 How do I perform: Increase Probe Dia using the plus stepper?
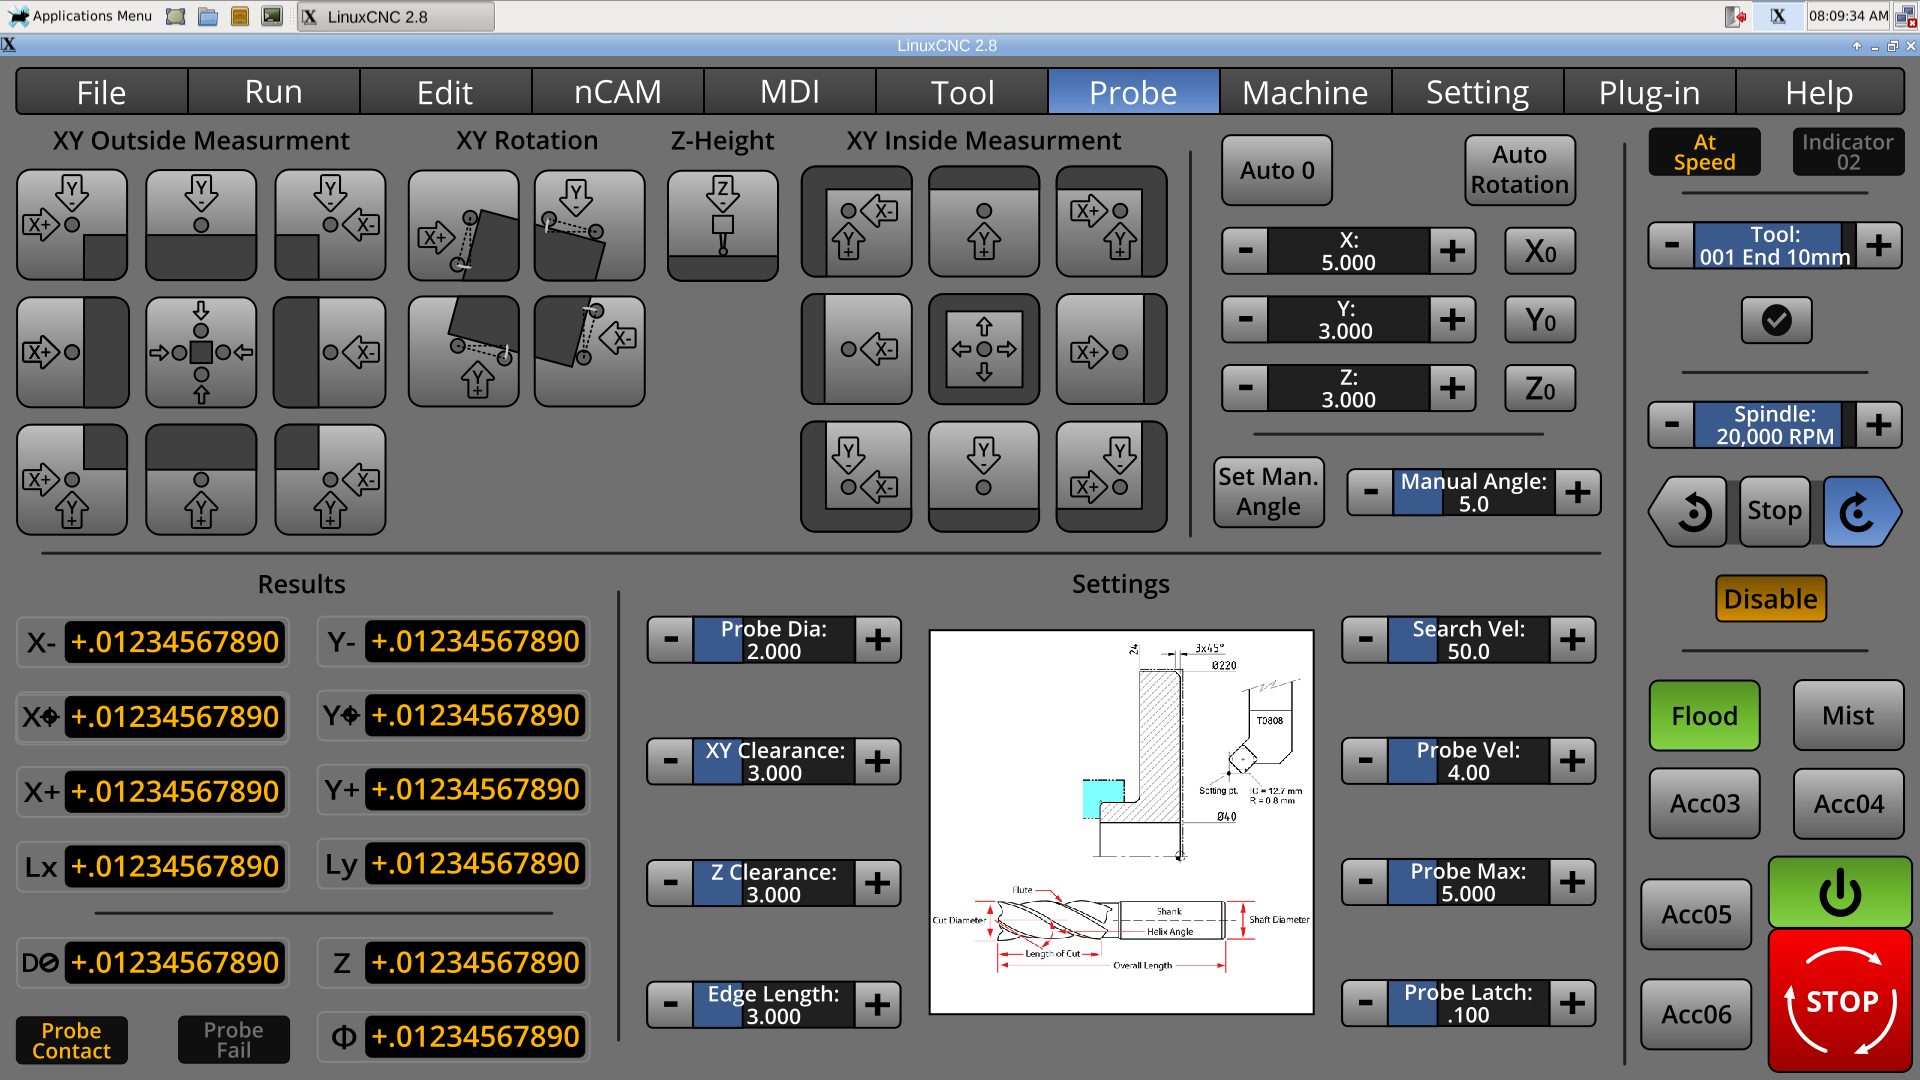point(878,639)
